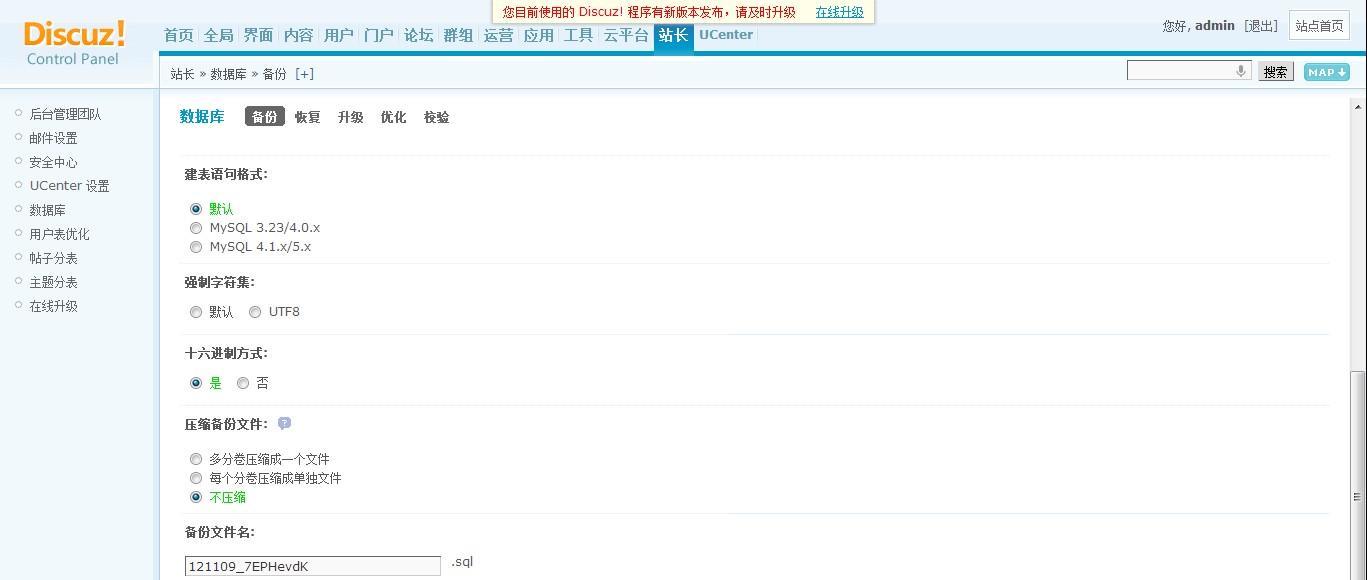Click the voice search microphone icon

(1240, 71)
